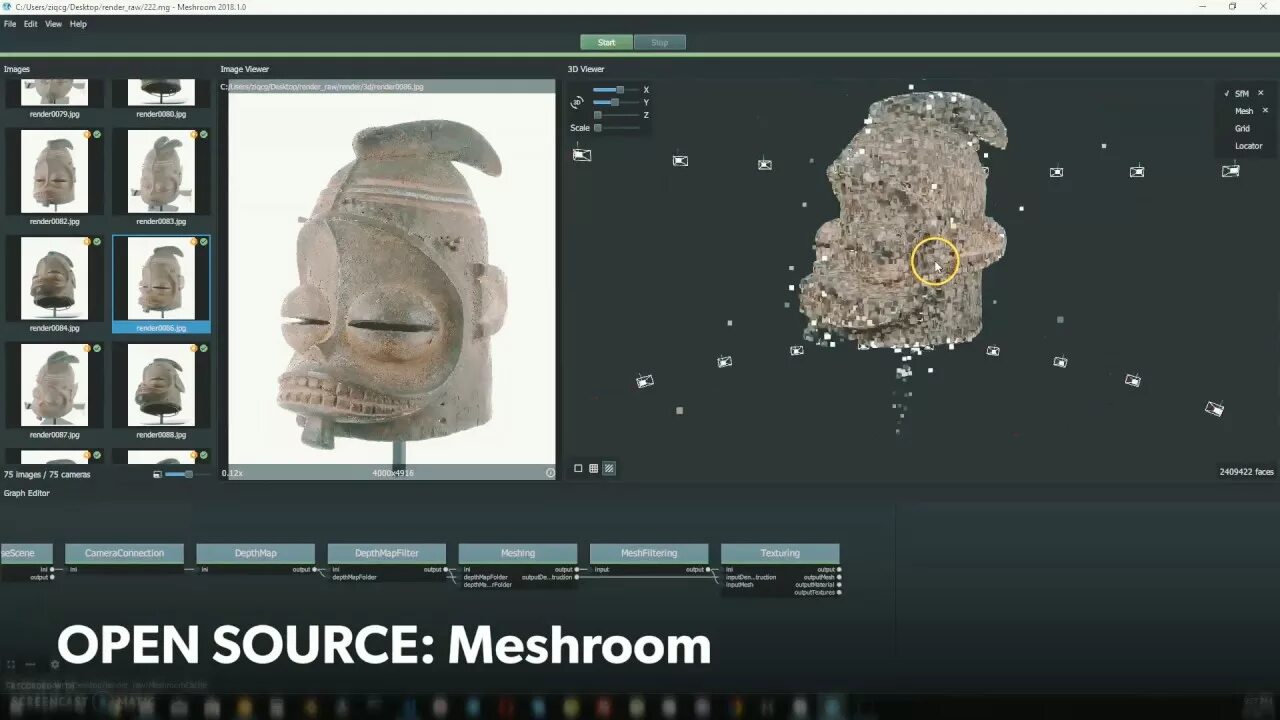Click orange intrinsics badge on render0083.jpg
The image size is (1280, 720).
click(x=195, y=134)
